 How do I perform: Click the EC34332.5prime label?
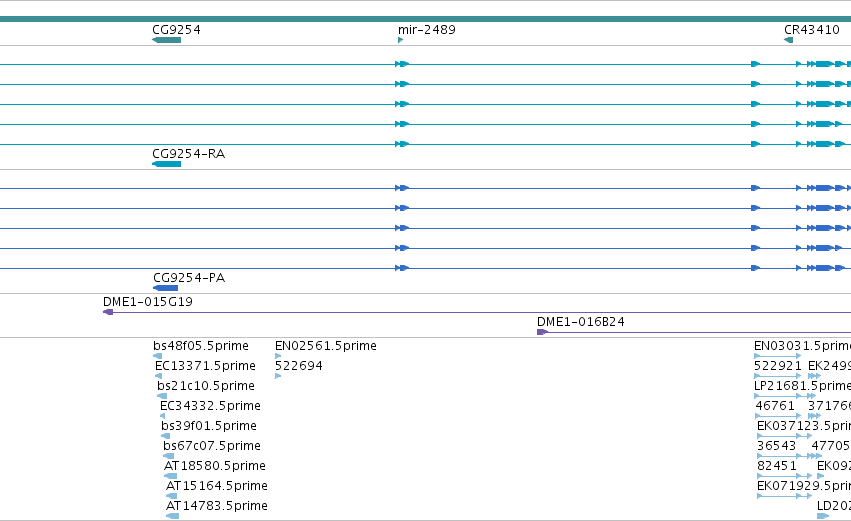coord(210,406)
